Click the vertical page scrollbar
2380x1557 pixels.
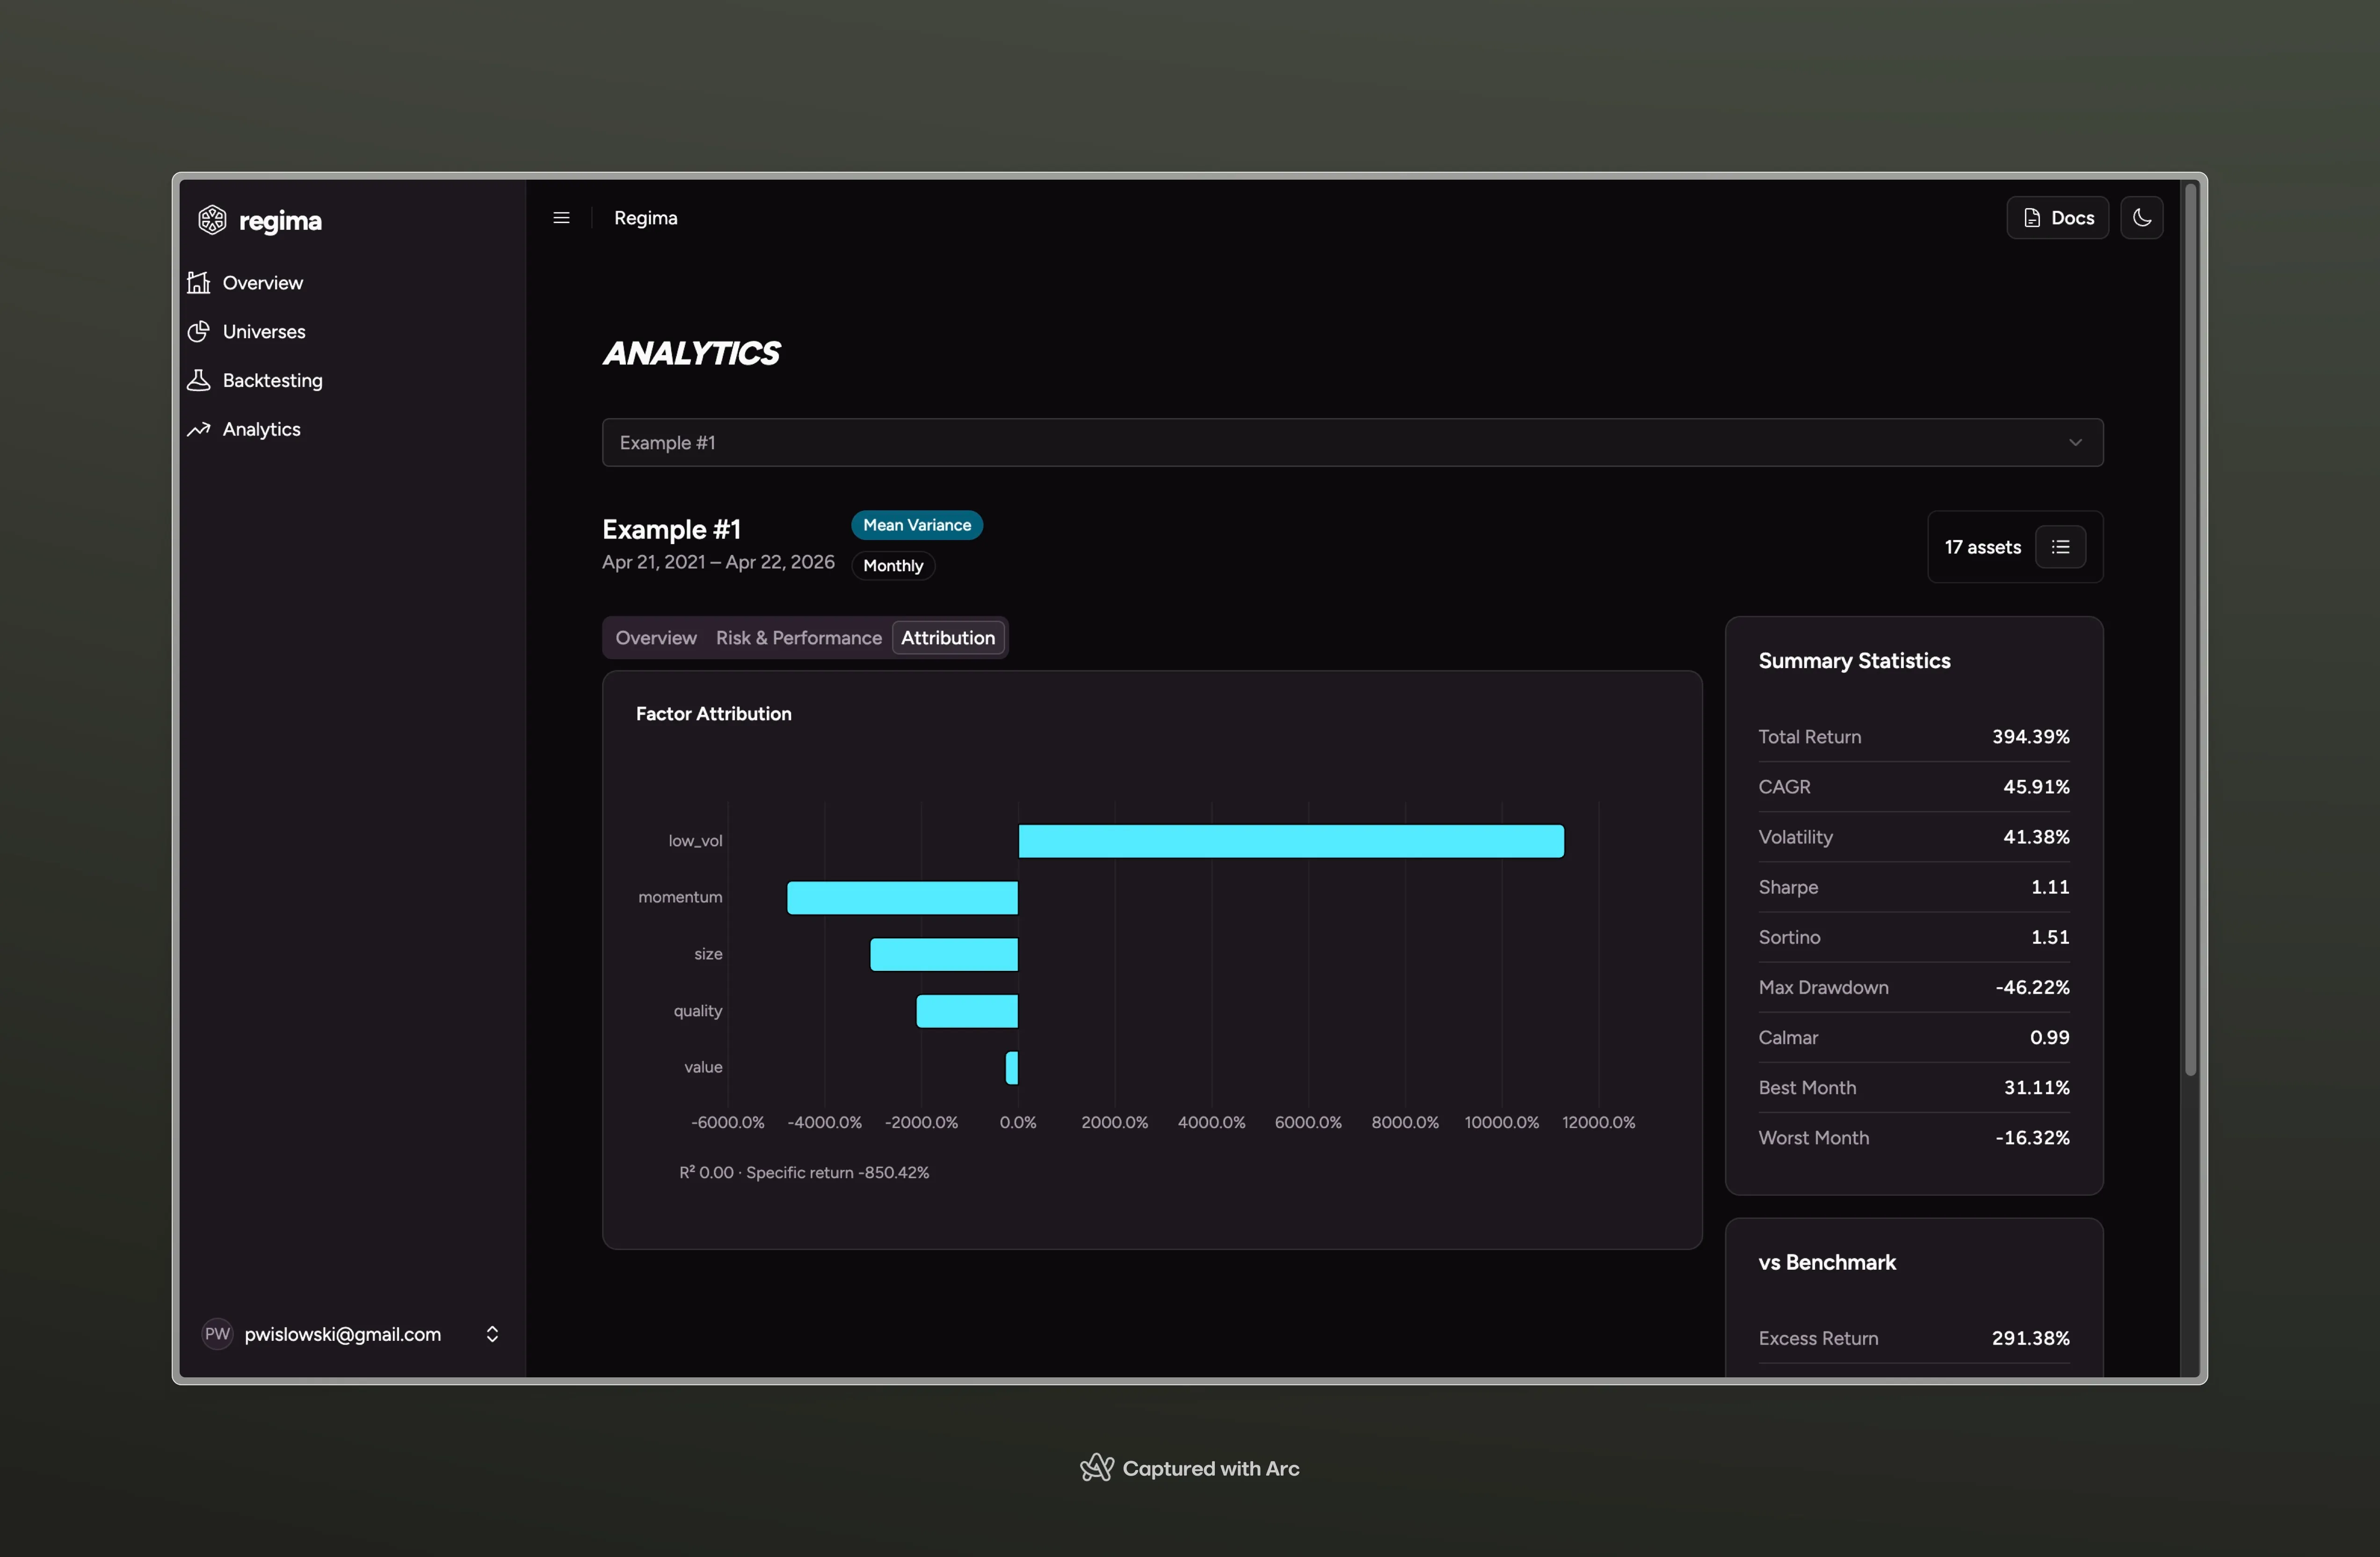(2190, 630)
